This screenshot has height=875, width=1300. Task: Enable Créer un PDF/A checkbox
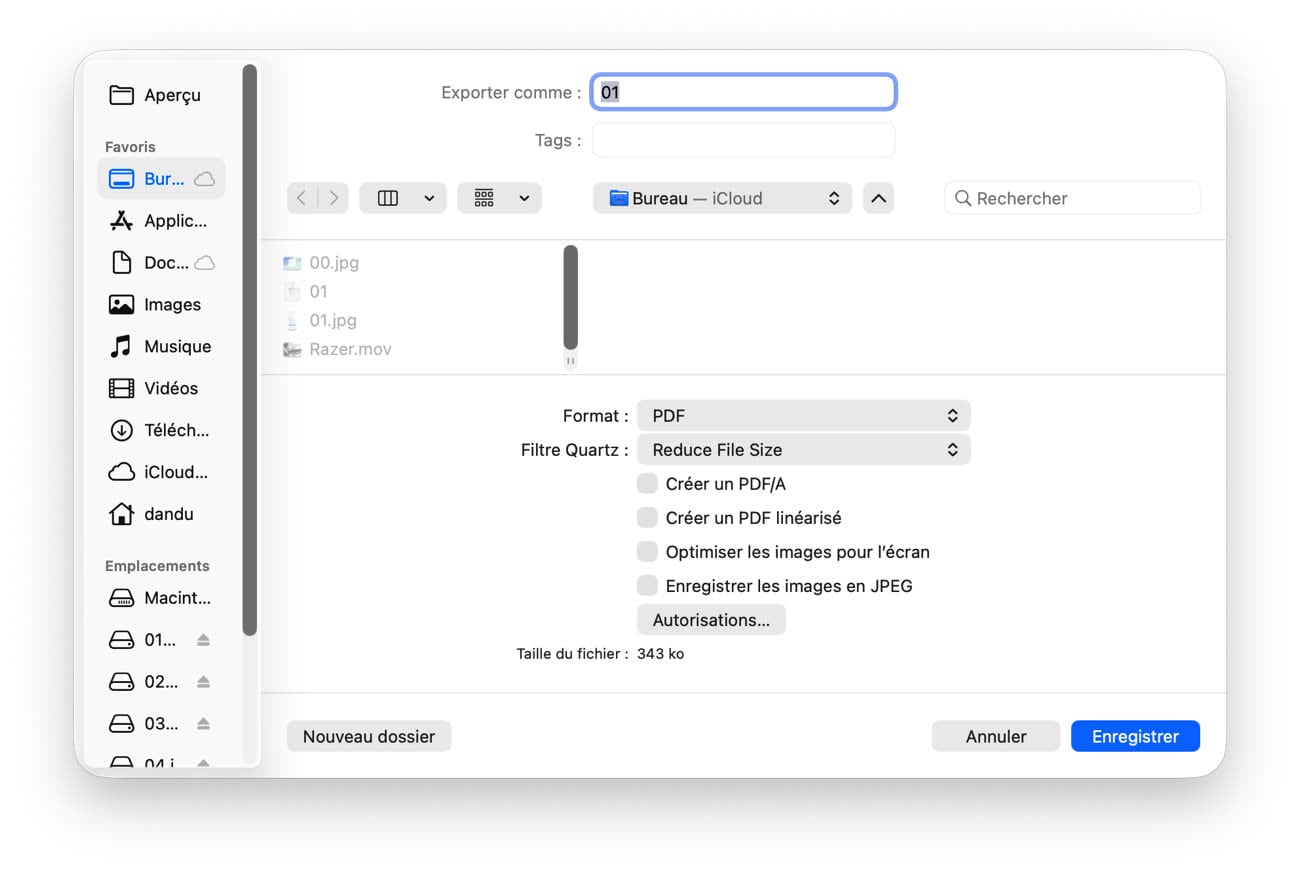pyautogui.click(x=648, y=484)
